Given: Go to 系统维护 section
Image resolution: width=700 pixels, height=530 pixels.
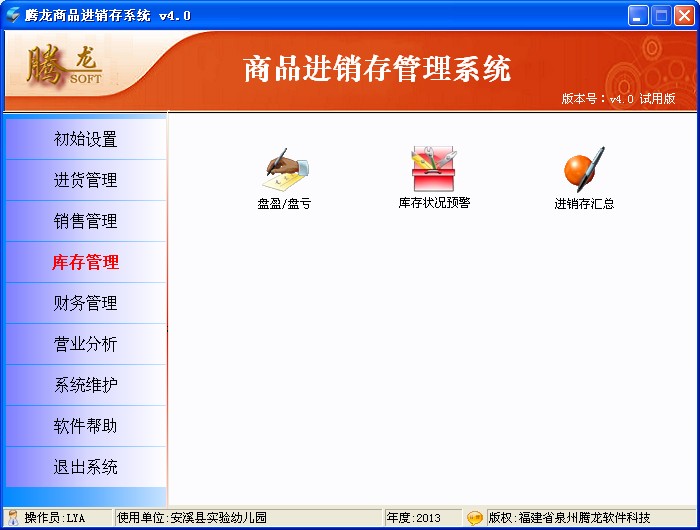Looking at the screenshot, I should 86,385.
